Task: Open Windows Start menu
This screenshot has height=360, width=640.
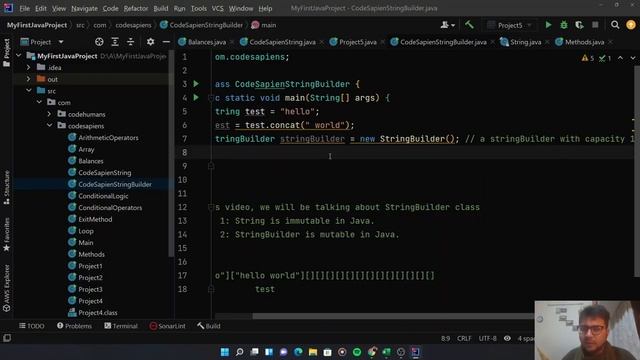Action: (224, 352)
